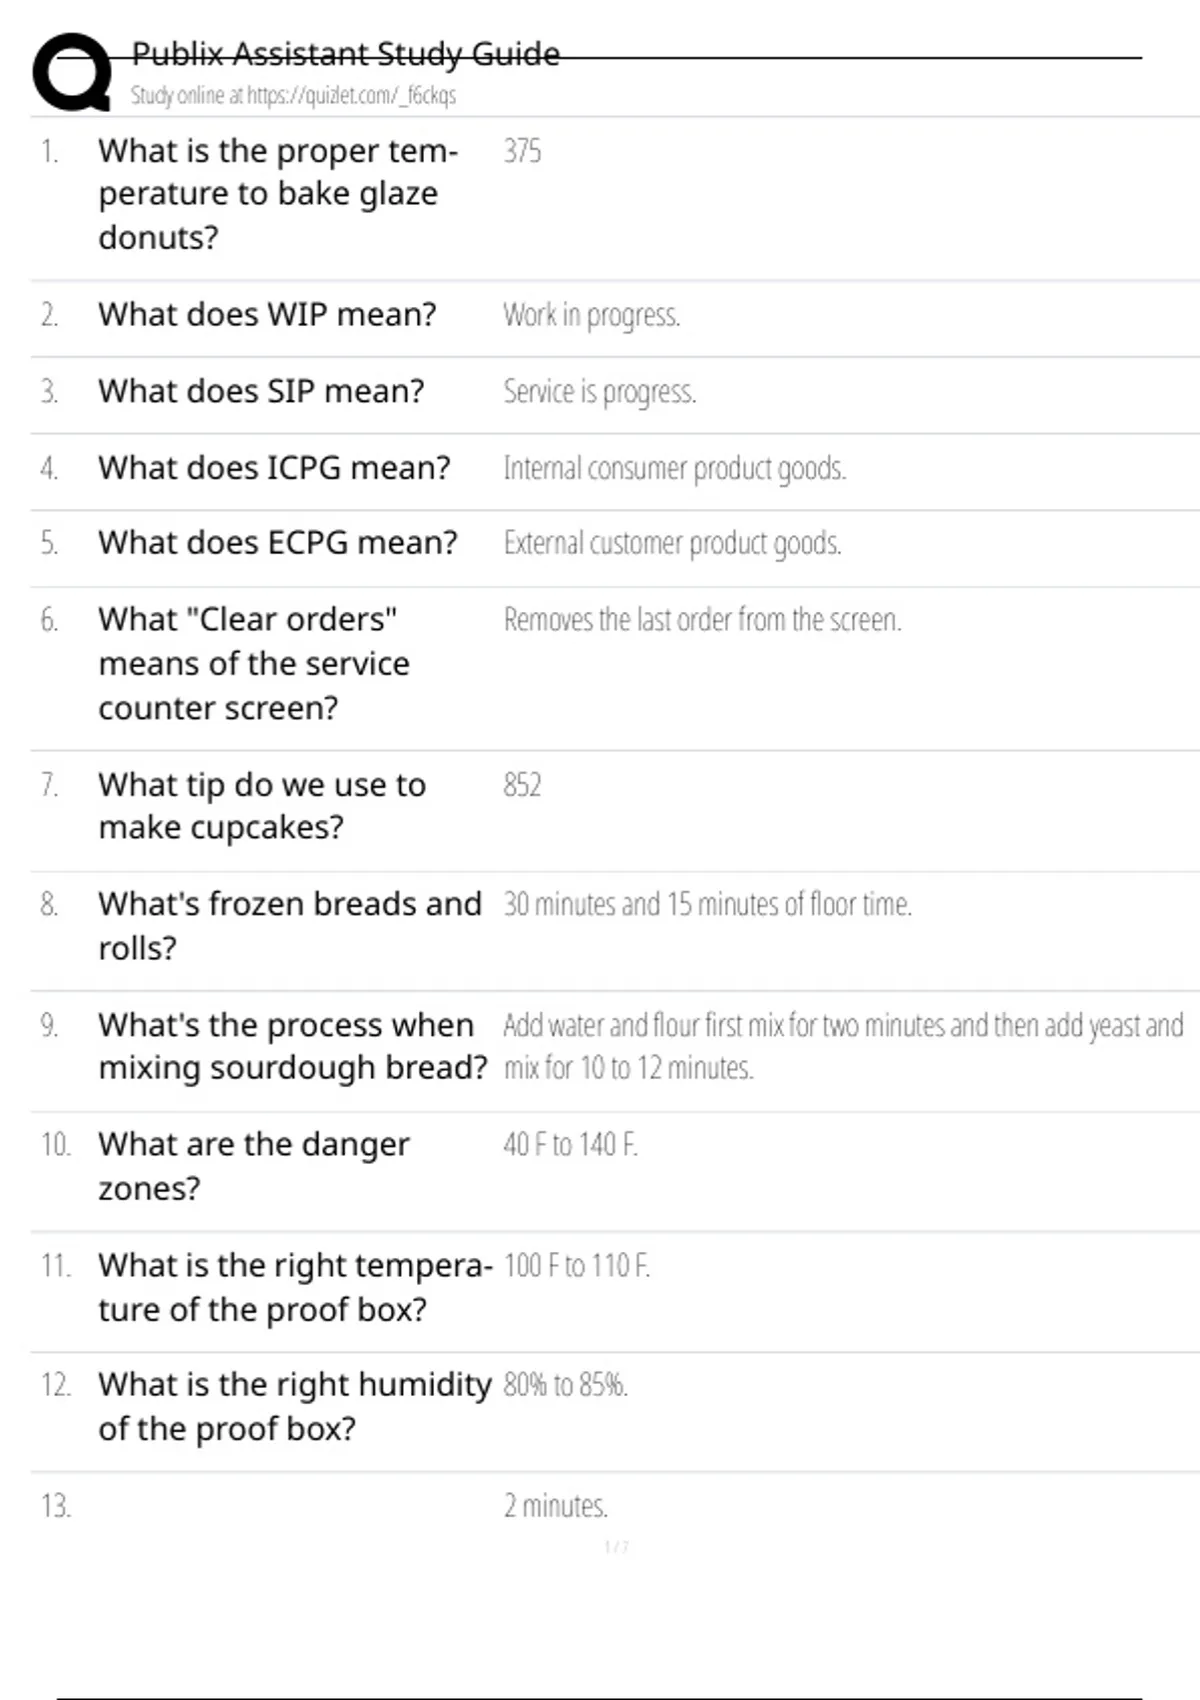
Task: Click the cupcake tip question
Action: point(261,806)
